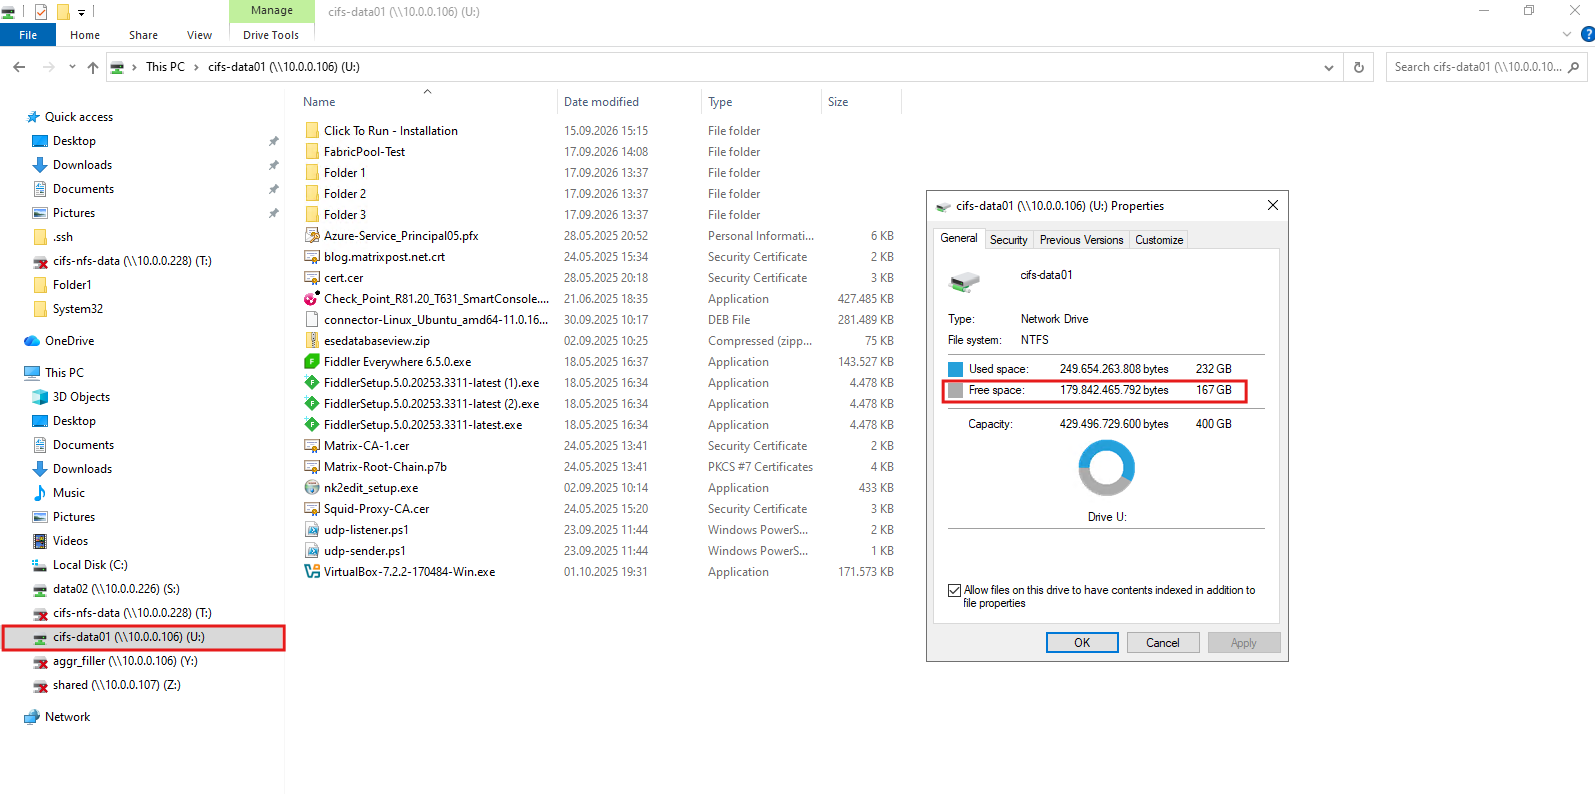
Task: Toggle content indexing checkbox for this drive
Action: pyautogui.click(x=954, y=591)
